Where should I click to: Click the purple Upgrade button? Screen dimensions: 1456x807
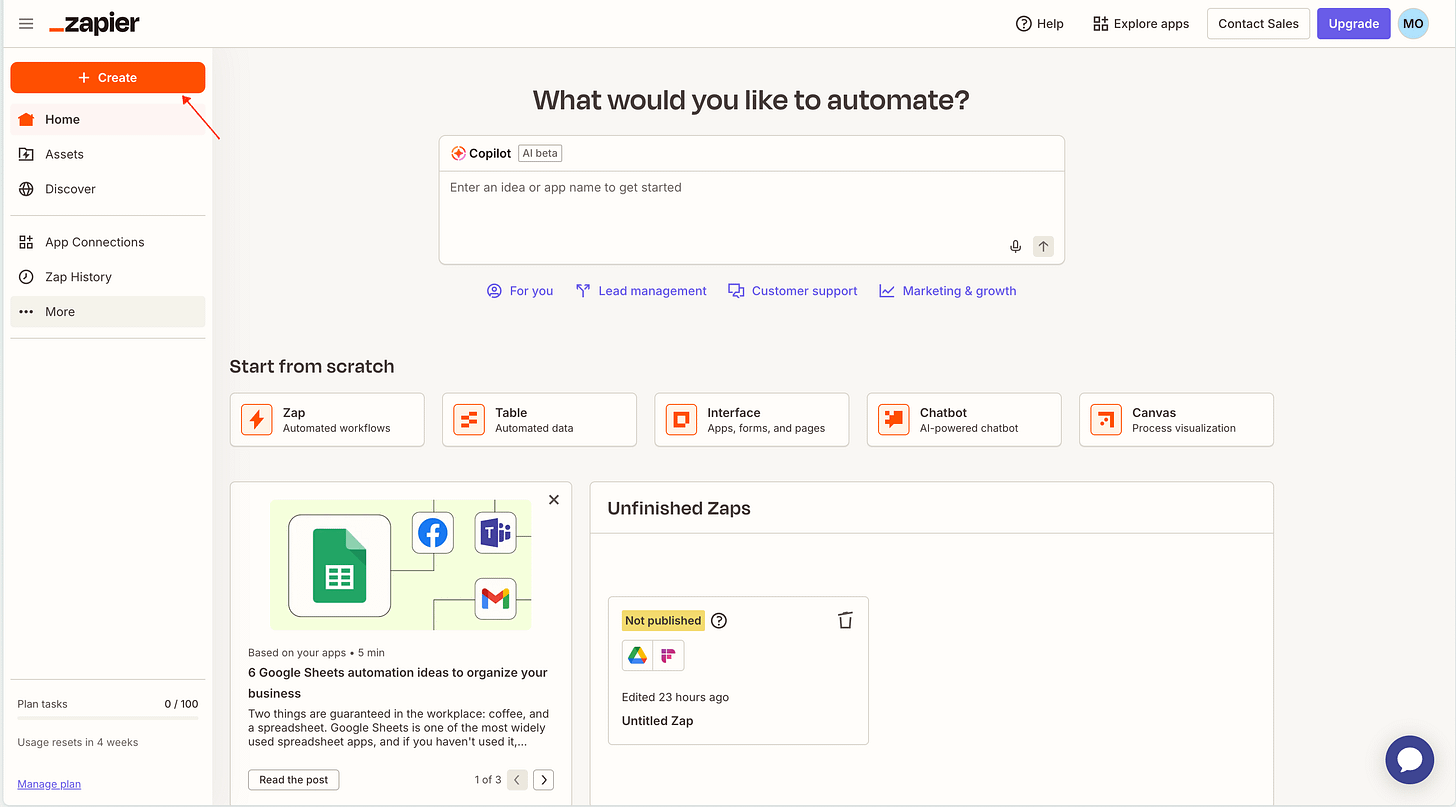click(1353, 24)
